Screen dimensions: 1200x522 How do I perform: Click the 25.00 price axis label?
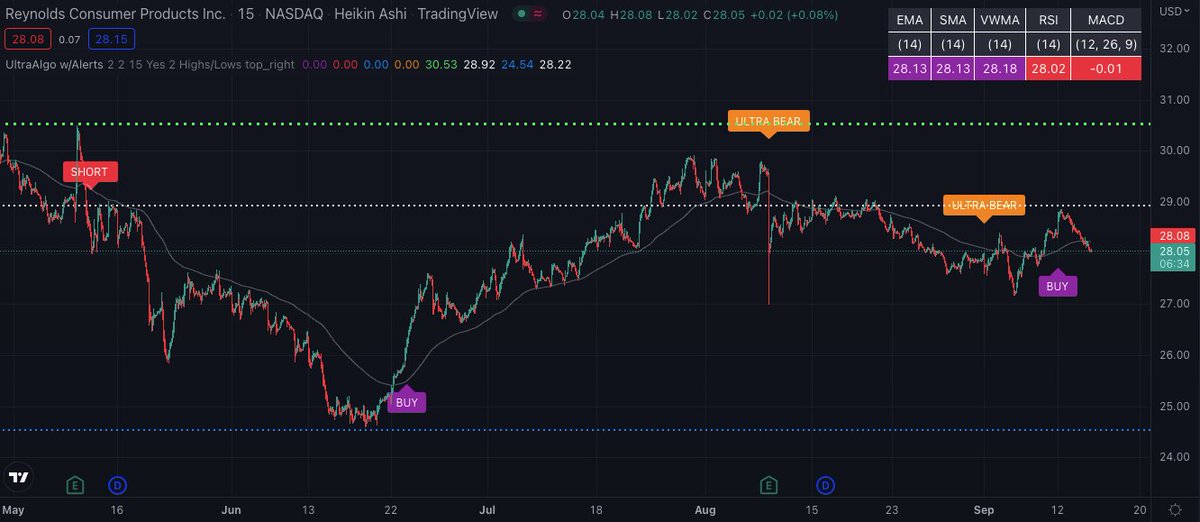click(1173, 406)
